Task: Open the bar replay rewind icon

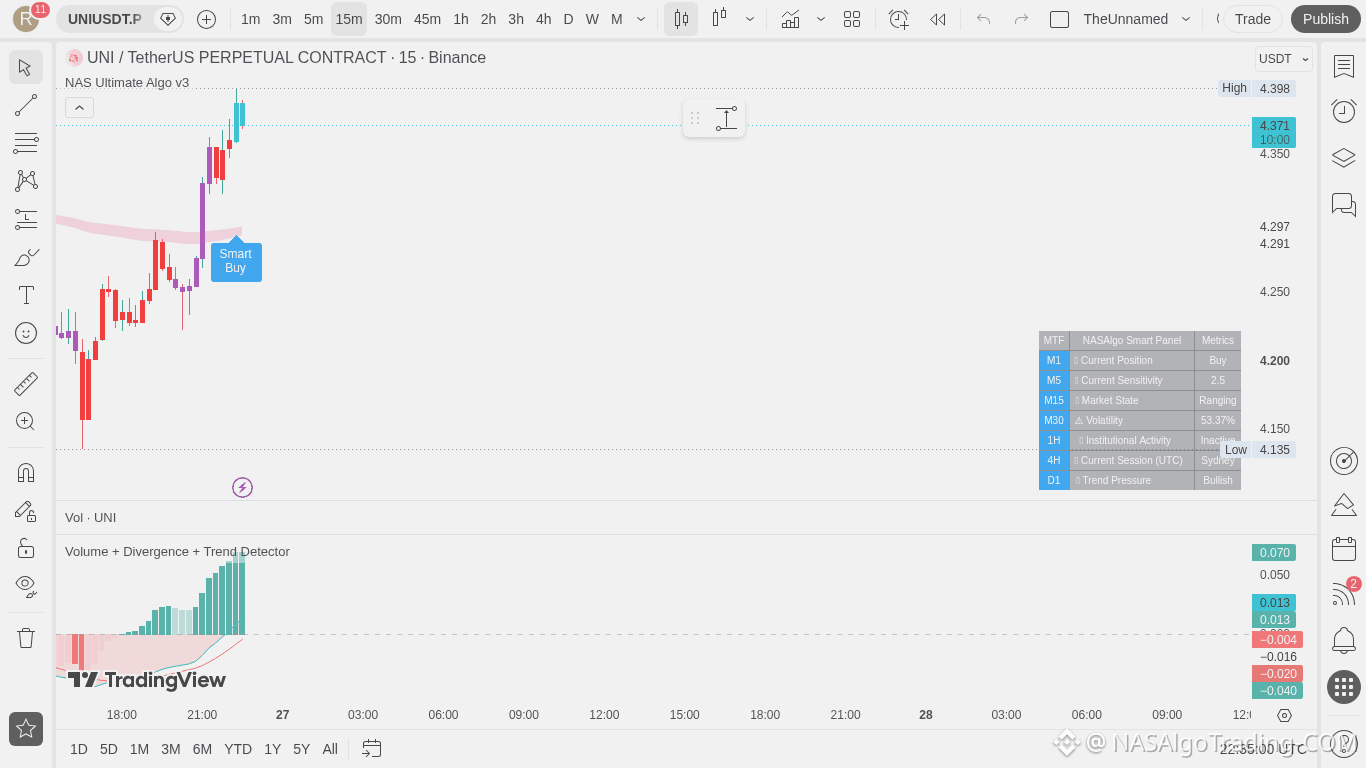Action: [x=937, y=19]
